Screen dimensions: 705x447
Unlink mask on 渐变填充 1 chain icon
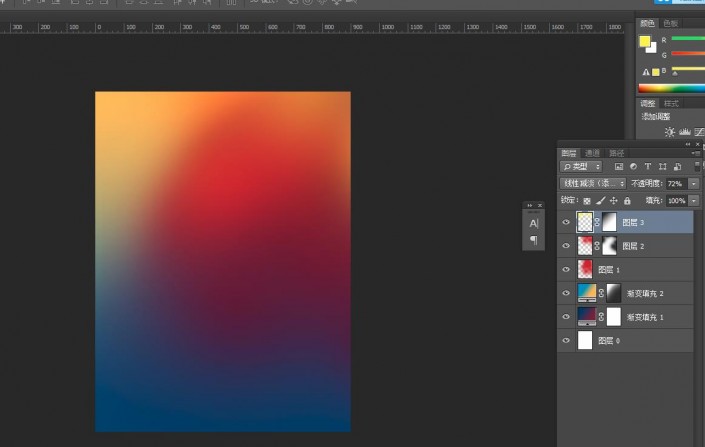click(x=601, y=317)
